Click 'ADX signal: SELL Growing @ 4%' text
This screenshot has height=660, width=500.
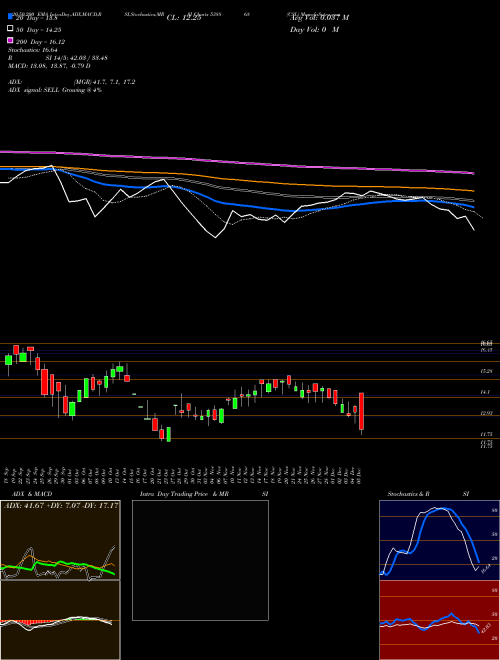pos(55,90)
